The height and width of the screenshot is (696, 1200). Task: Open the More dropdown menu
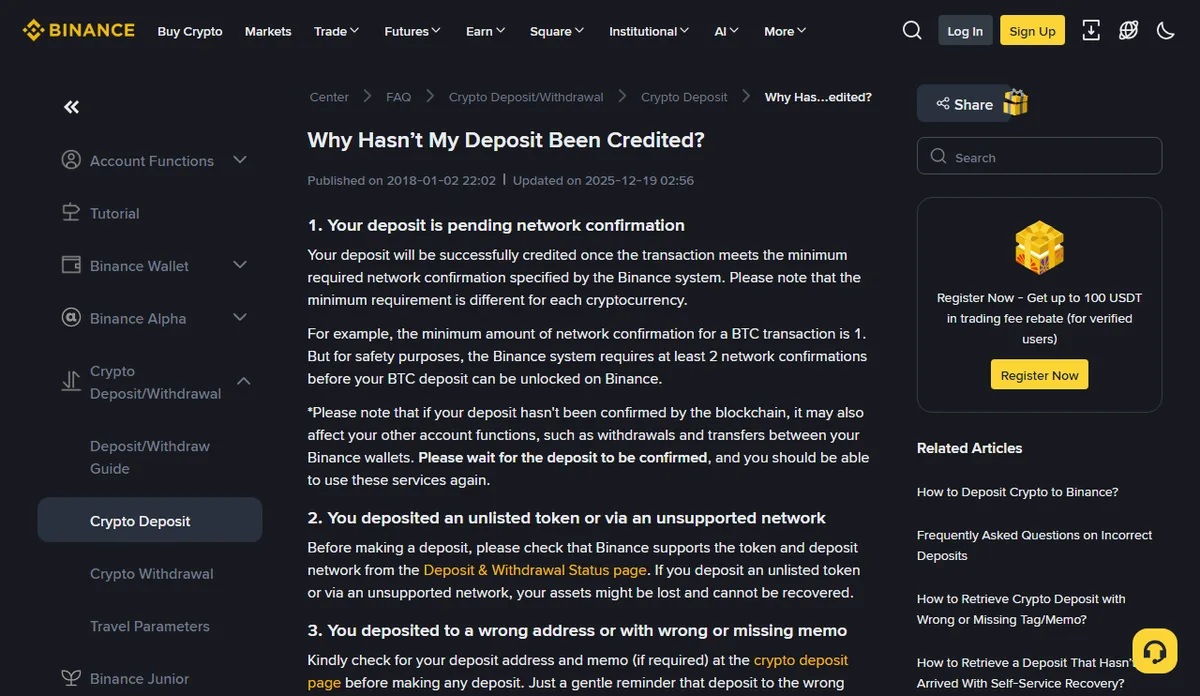(x=785, y=31)
